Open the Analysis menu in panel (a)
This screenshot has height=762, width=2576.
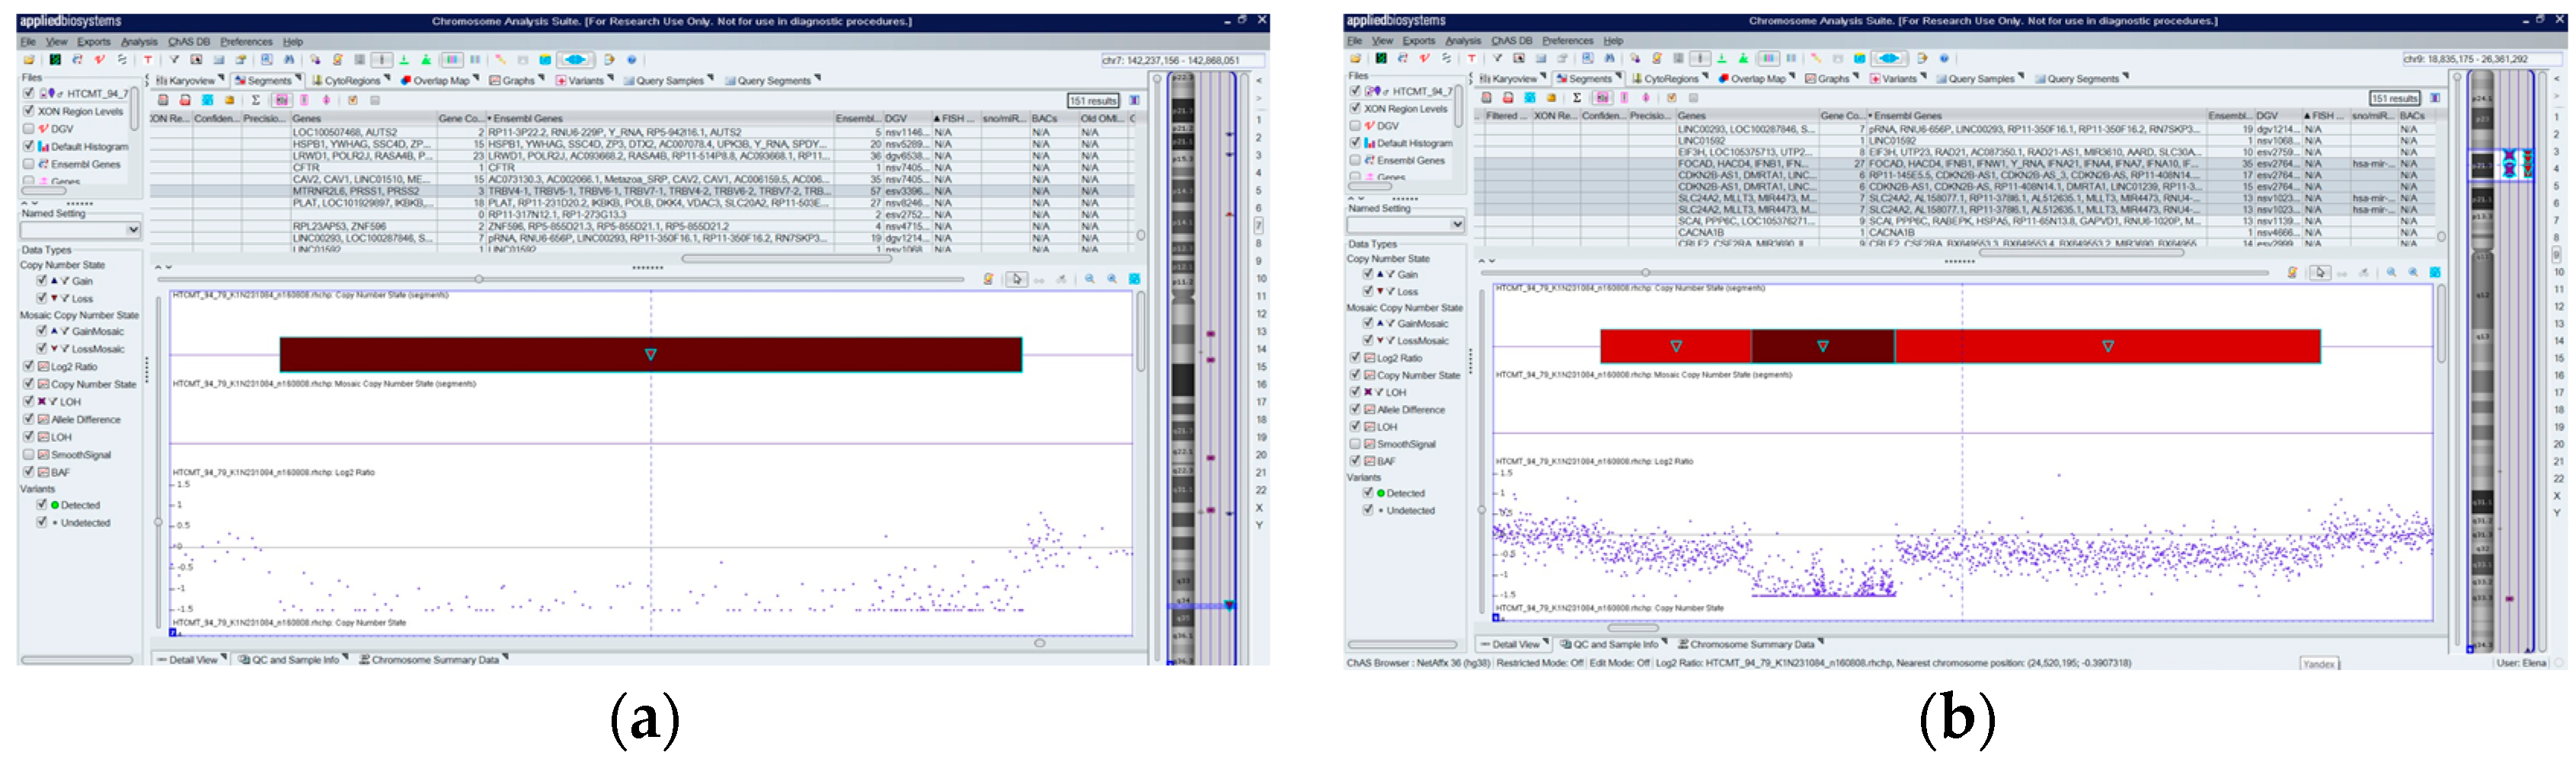point(139,42)
